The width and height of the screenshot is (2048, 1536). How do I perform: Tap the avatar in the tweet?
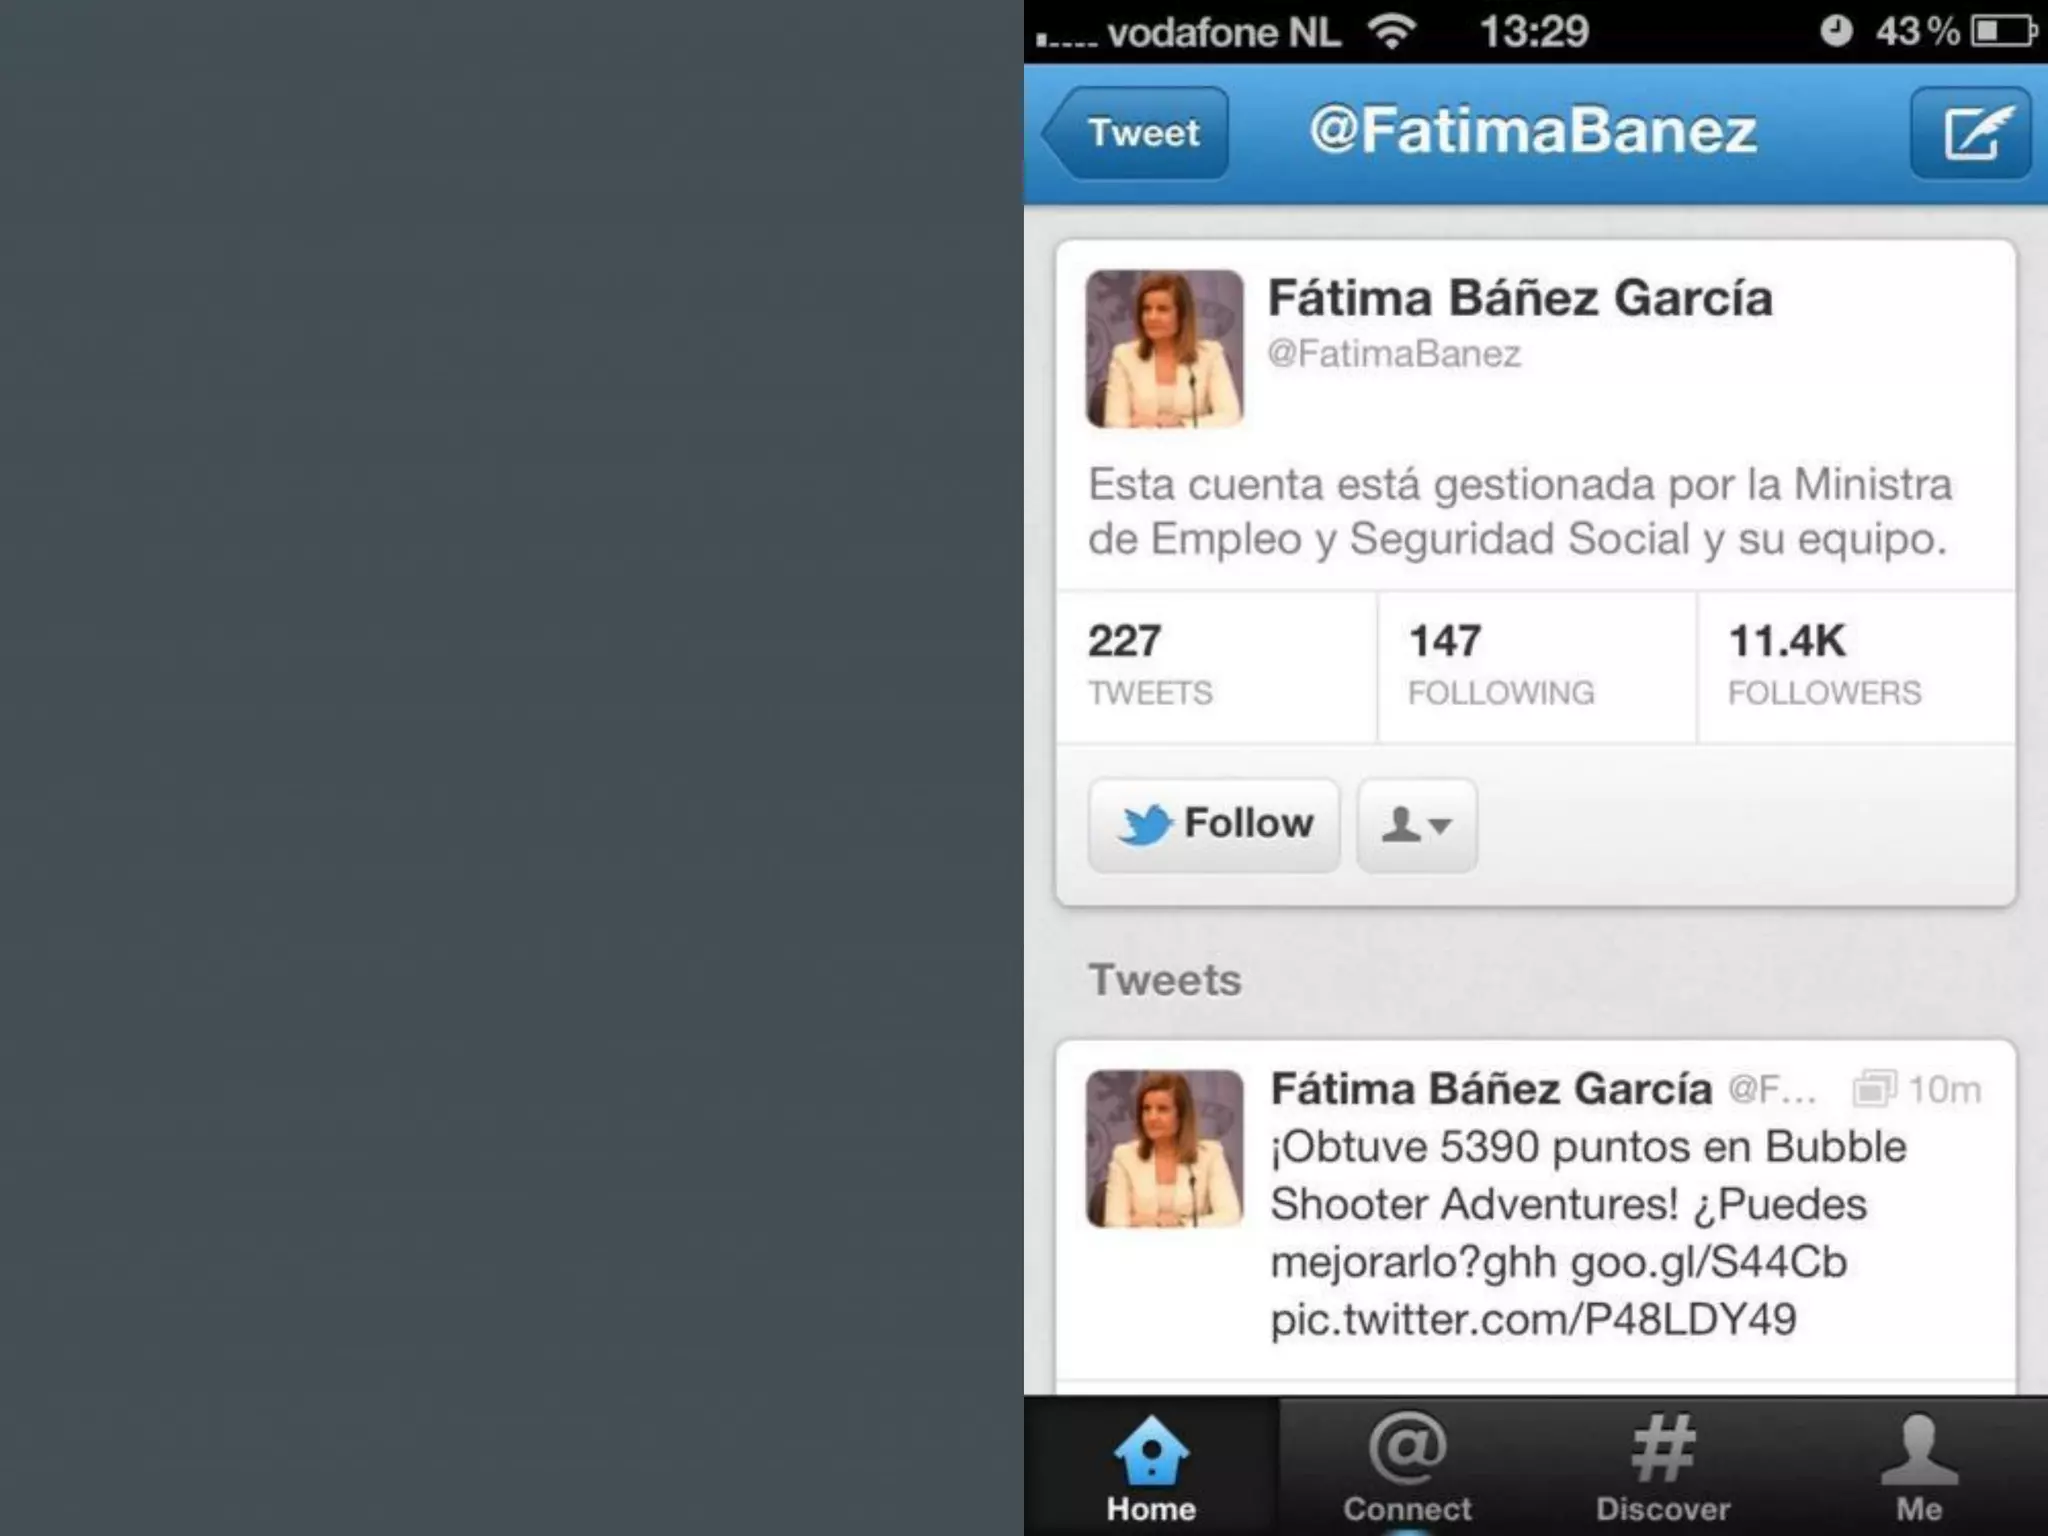pos(1165,1149)
